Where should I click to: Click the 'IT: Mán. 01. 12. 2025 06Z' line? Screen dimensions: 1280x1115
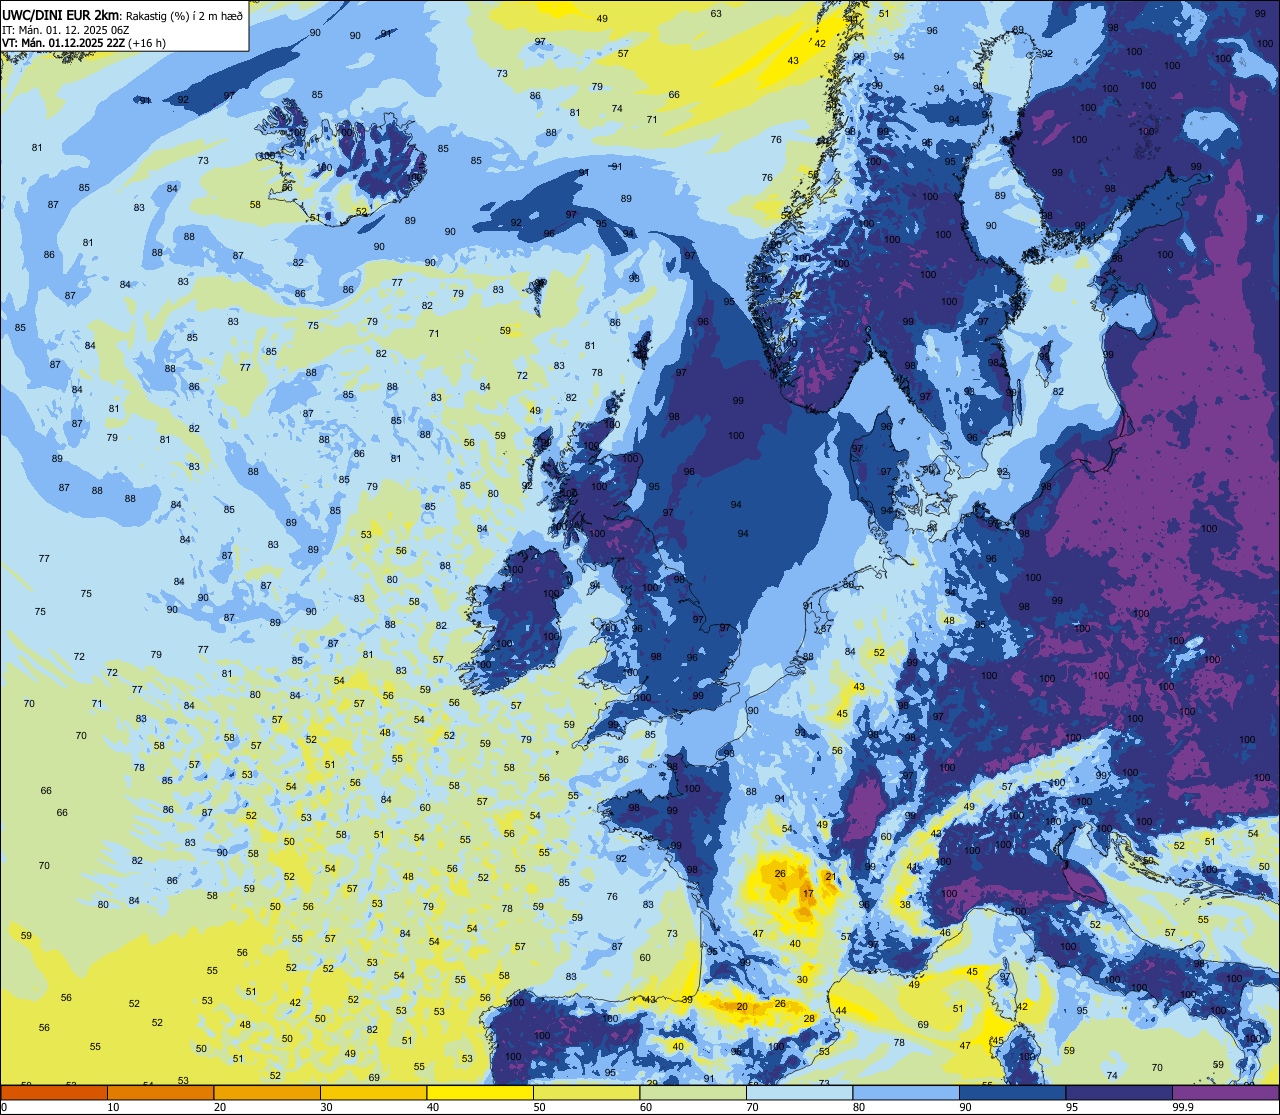[x=66, y=29]
